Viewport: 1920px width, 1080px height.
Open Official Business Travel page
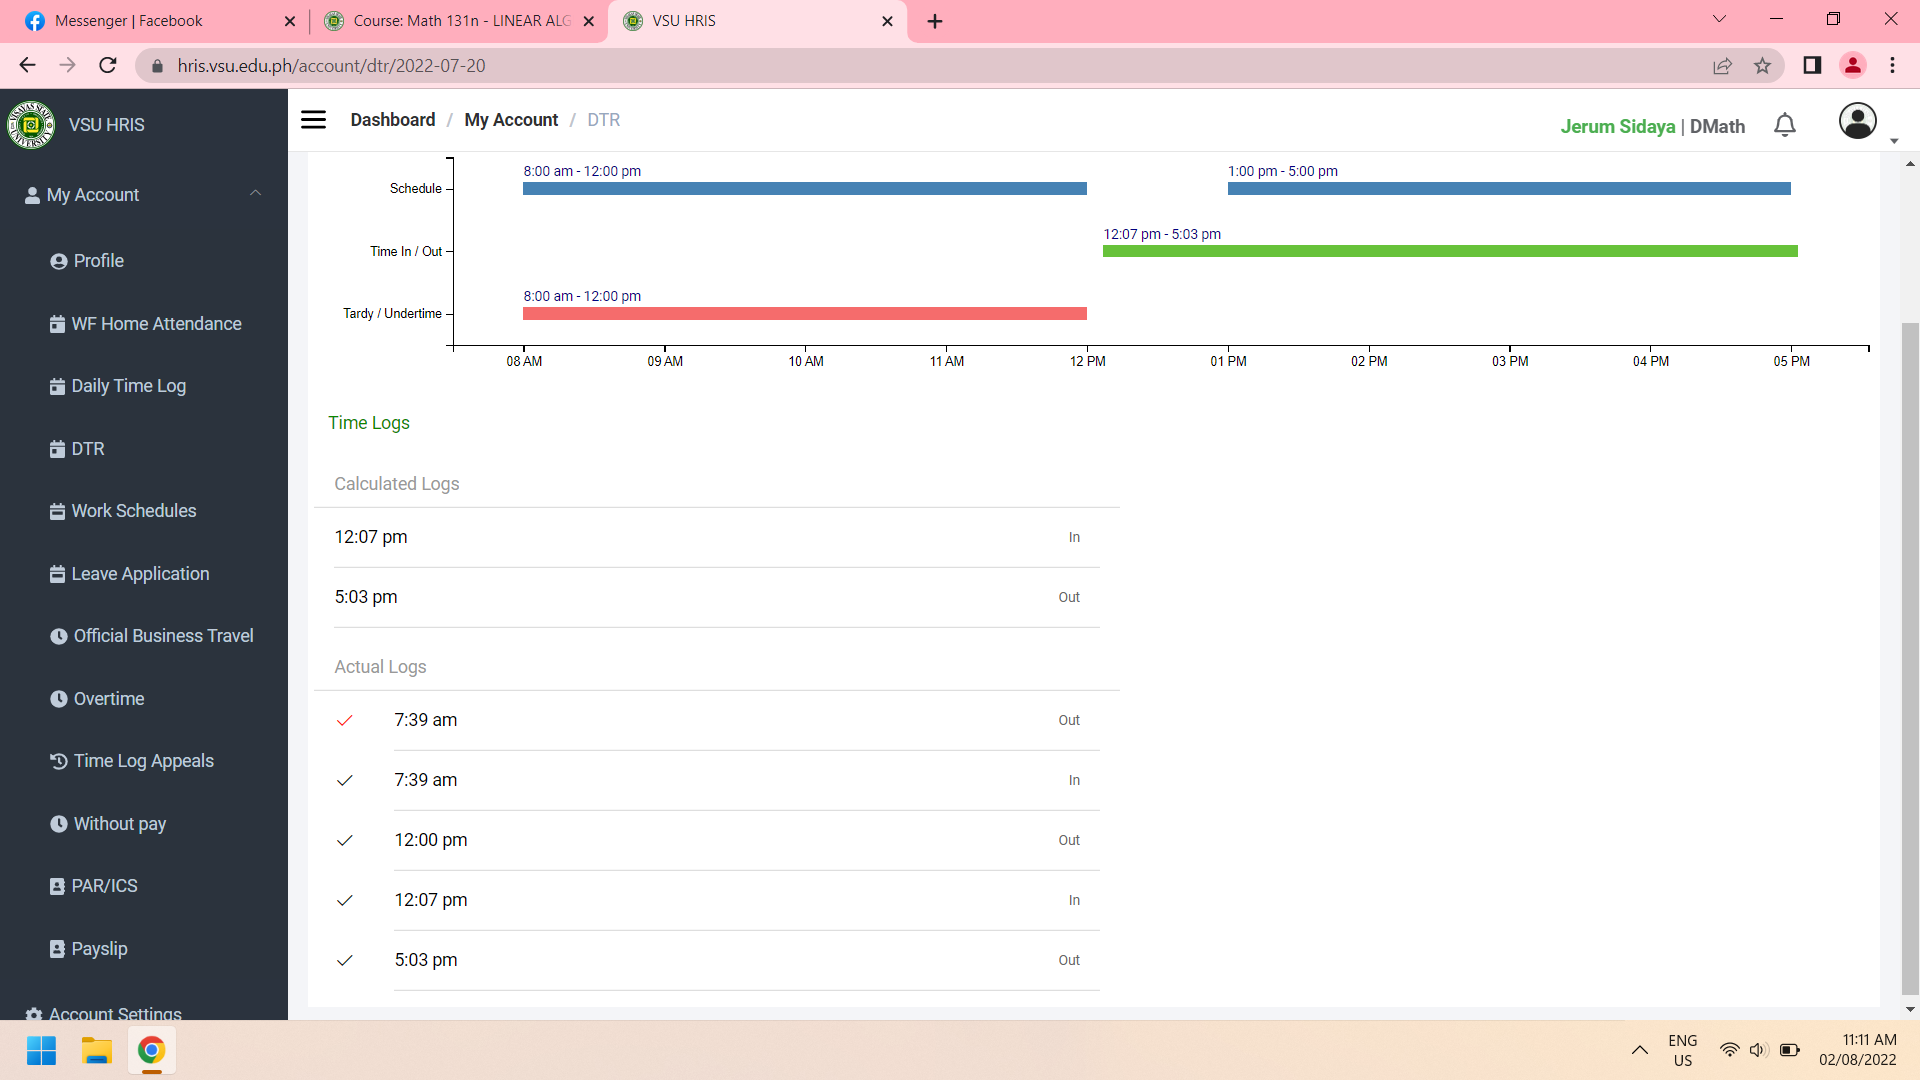(163, 636)
